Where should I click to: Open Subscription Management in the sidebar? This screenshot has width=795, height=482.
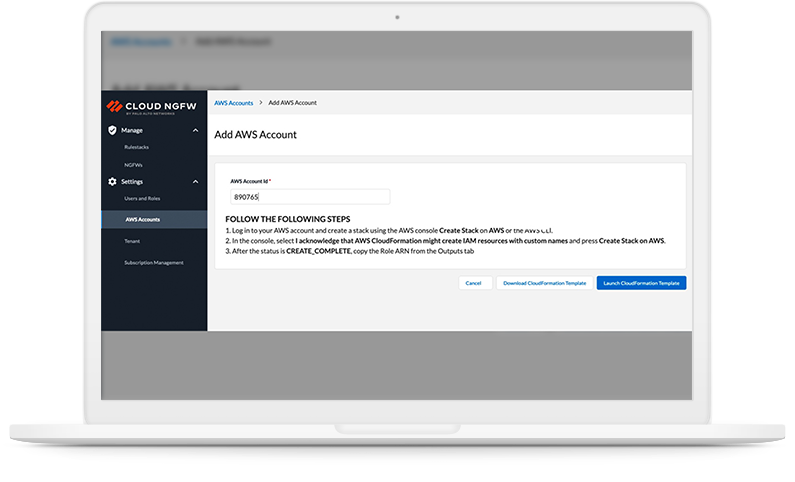click(x=153, y=262)
